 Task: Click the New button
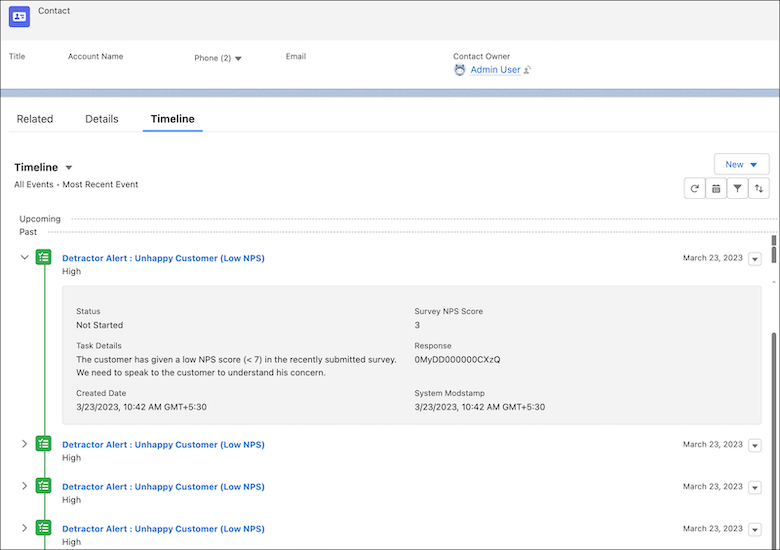coord(741,164)
